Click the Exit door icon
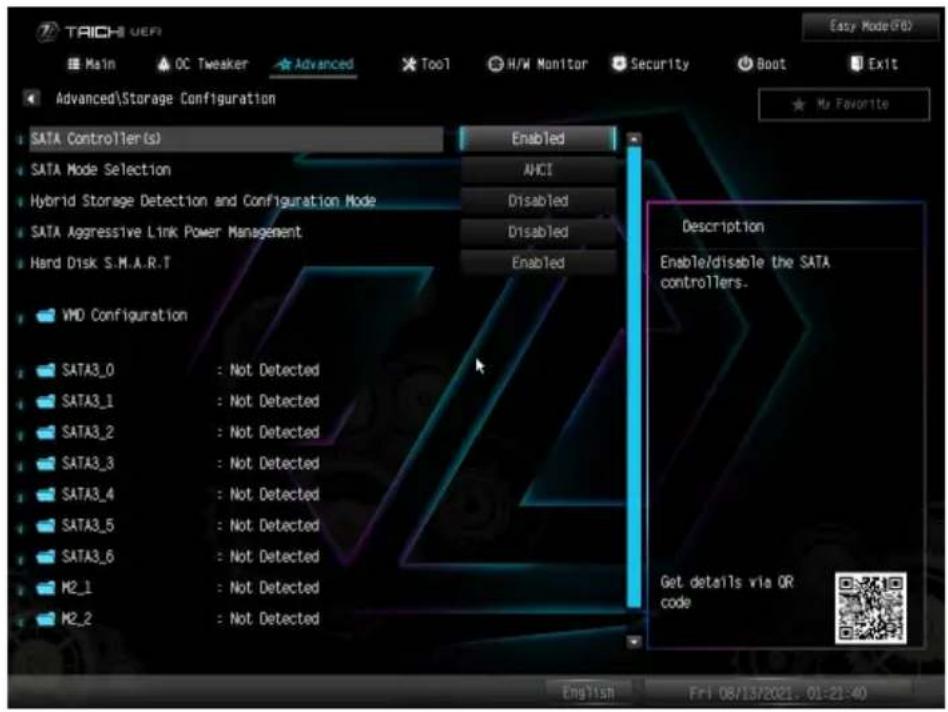This screenshot has width=948, height=712. (857, 63)
